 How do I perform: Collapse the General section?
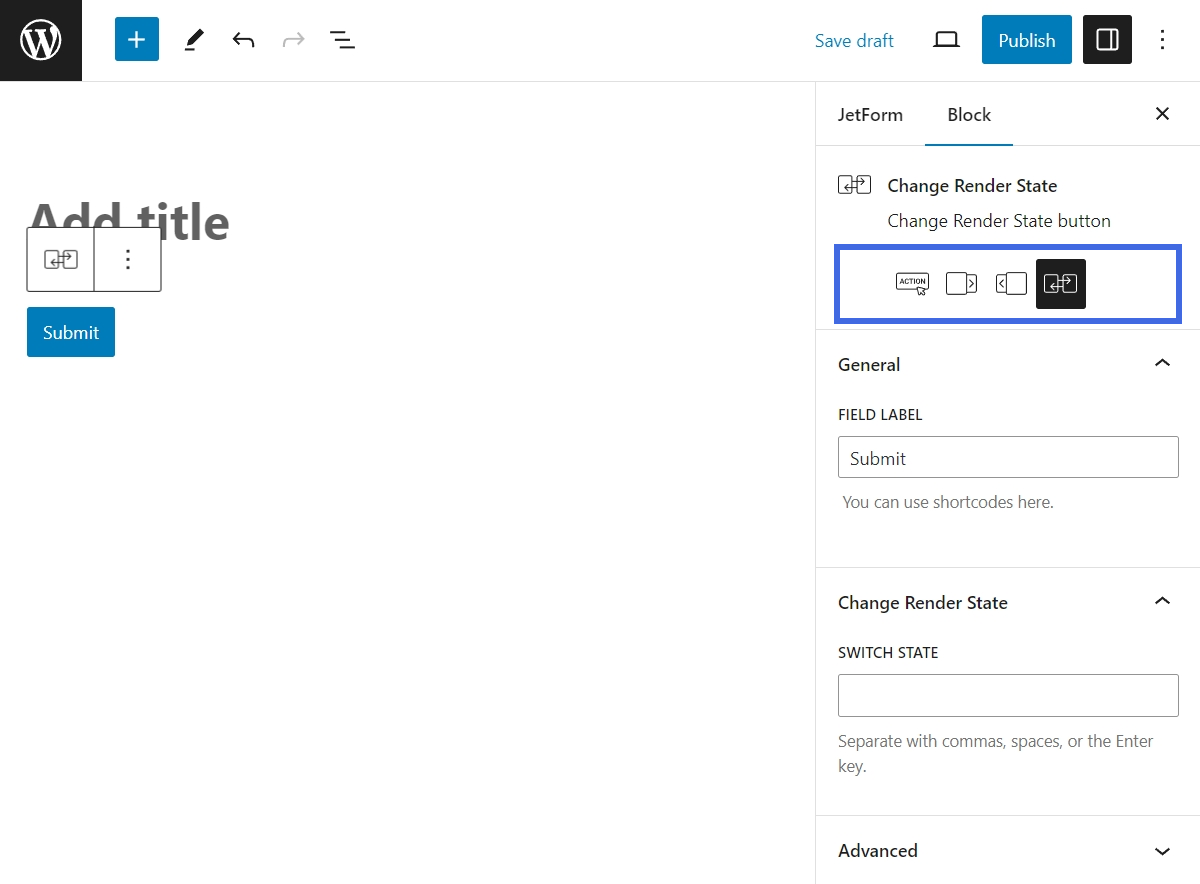(x=1162, y=363)
